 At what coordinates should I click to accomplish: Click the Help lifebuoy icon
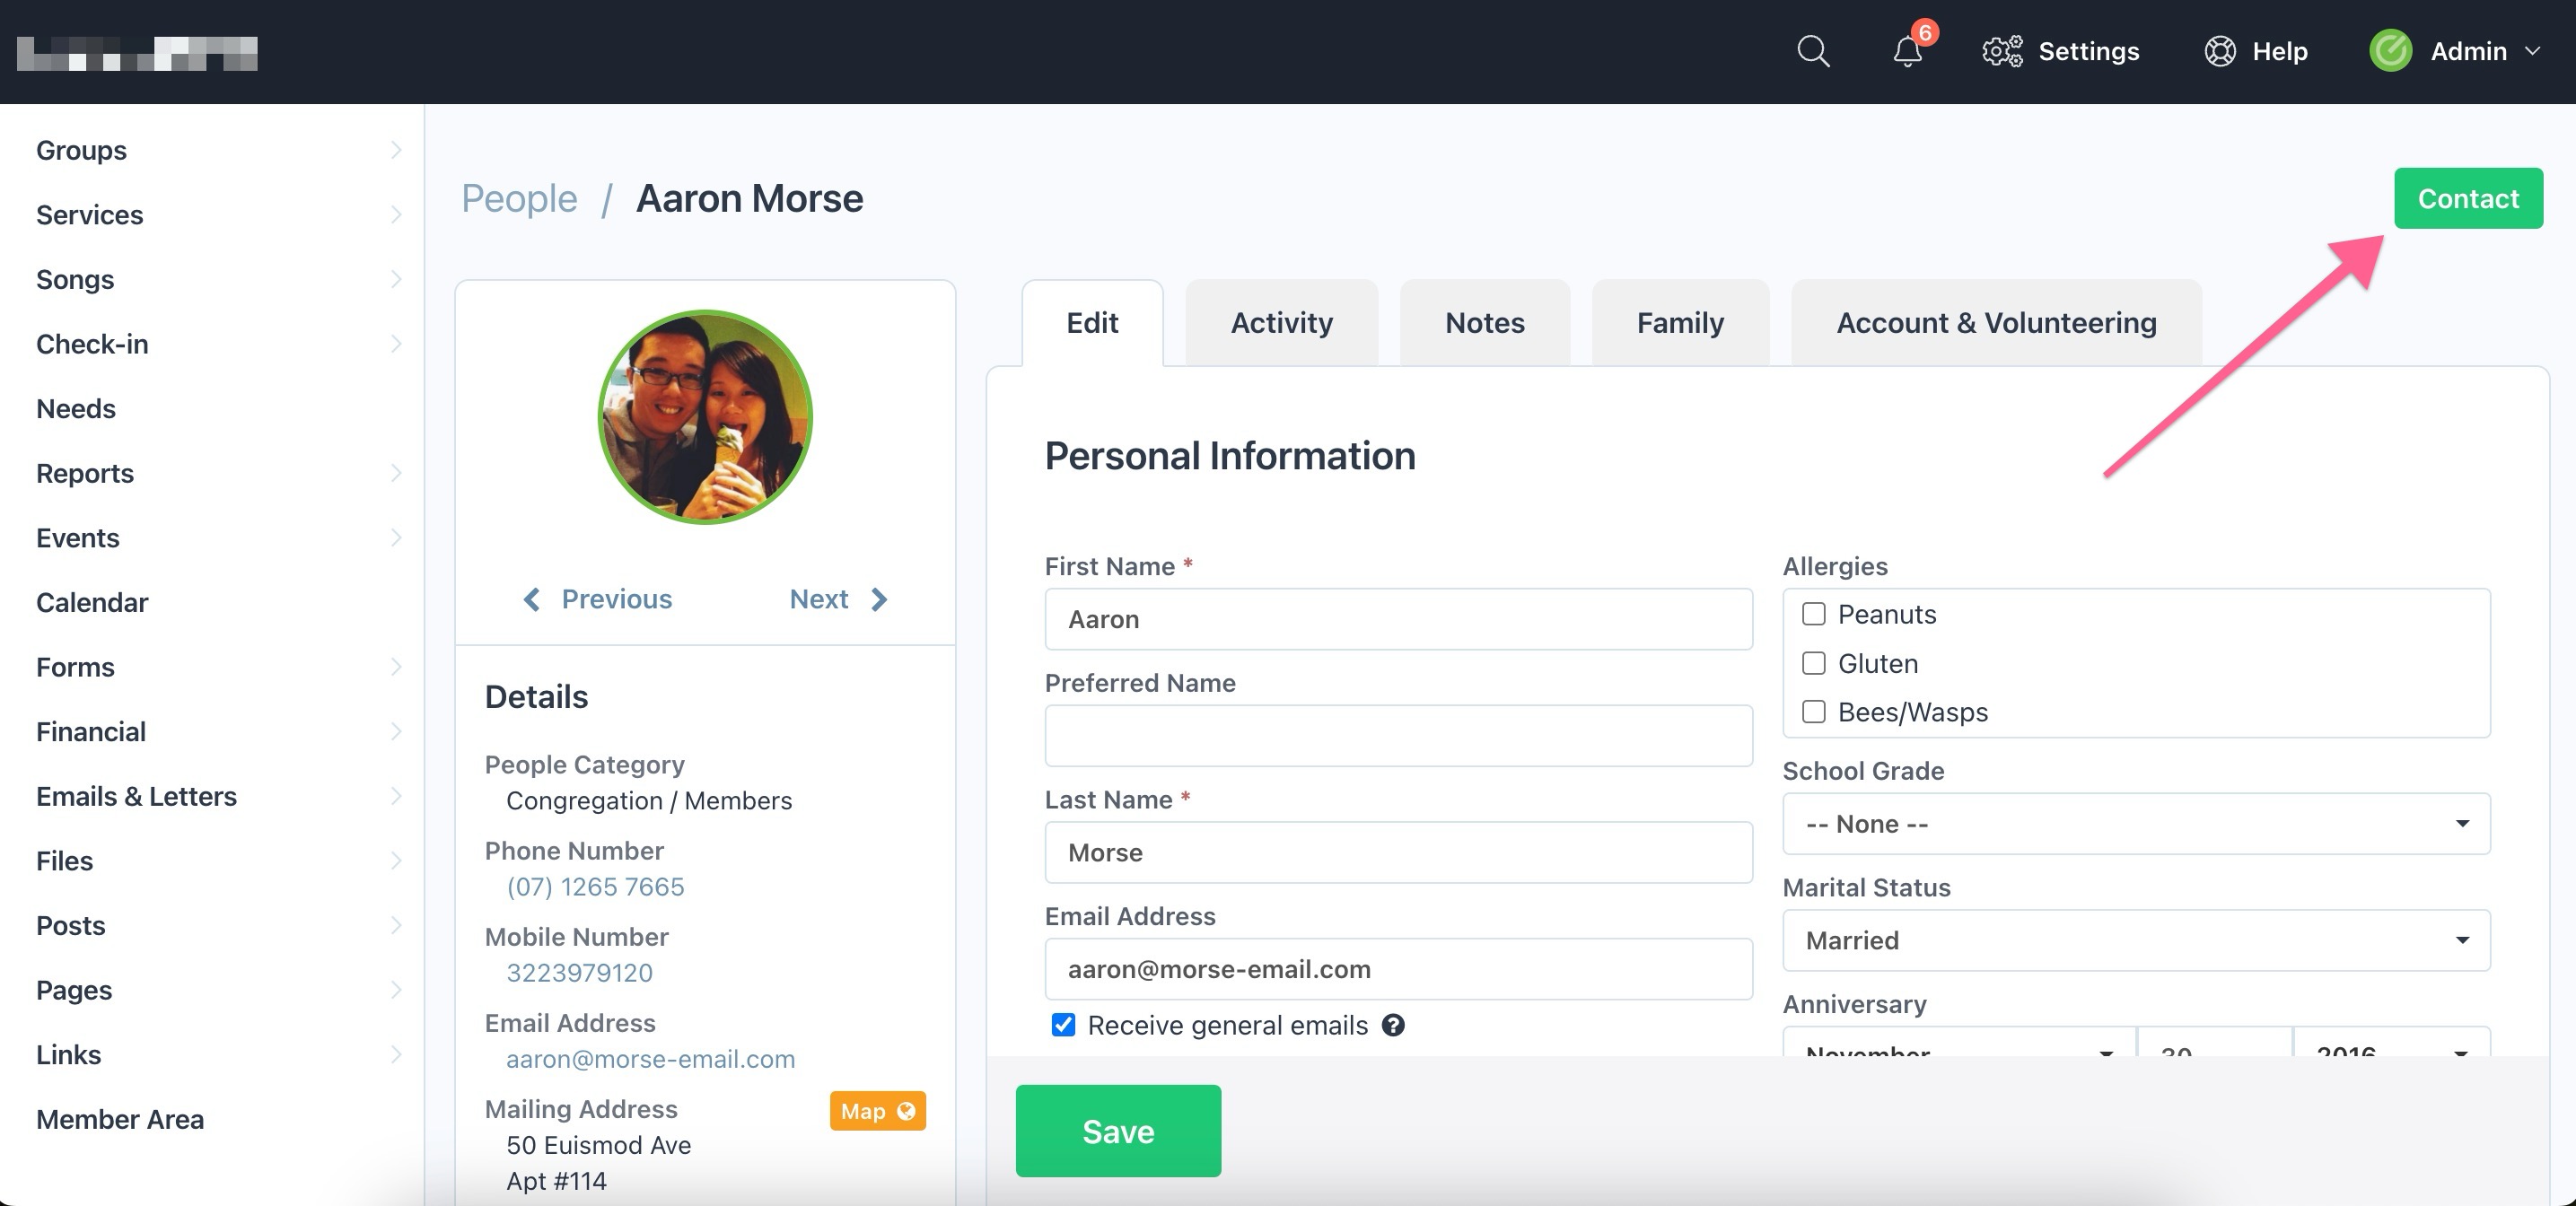coord(2219,51)
